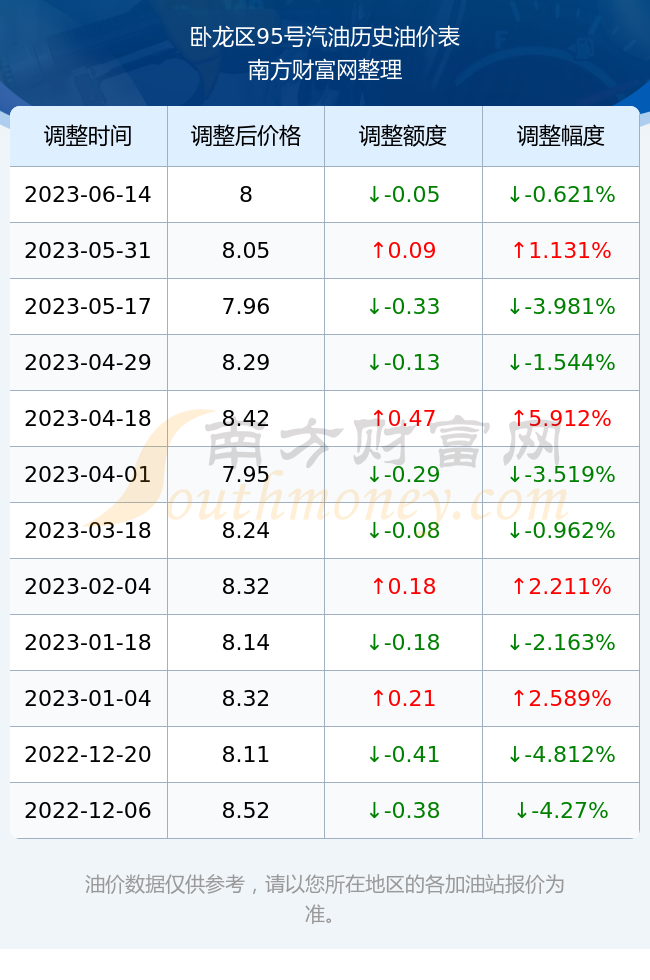The width and height of the screenshot is (650, 980).
Task: Click the green ↓-0.33 adjustment value
Action: 403,306
